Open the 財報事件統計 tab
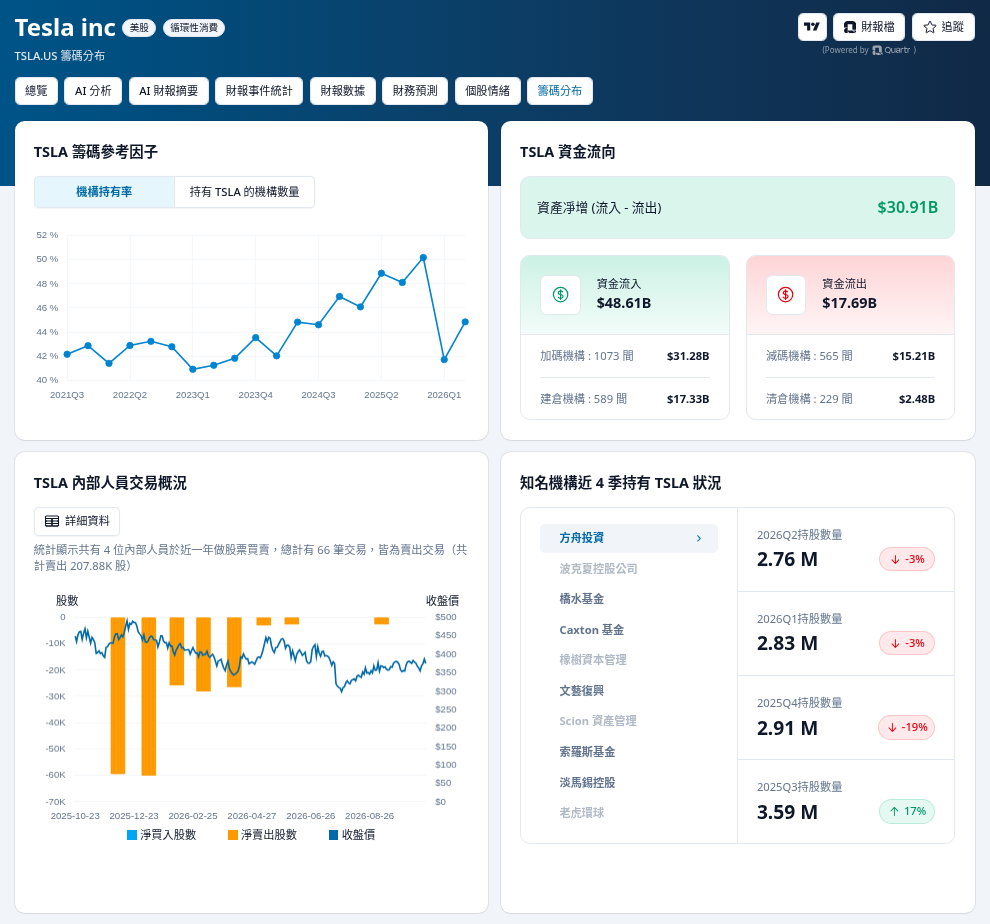Viewport: 990px width, 924px height. (x=259, y=91)
